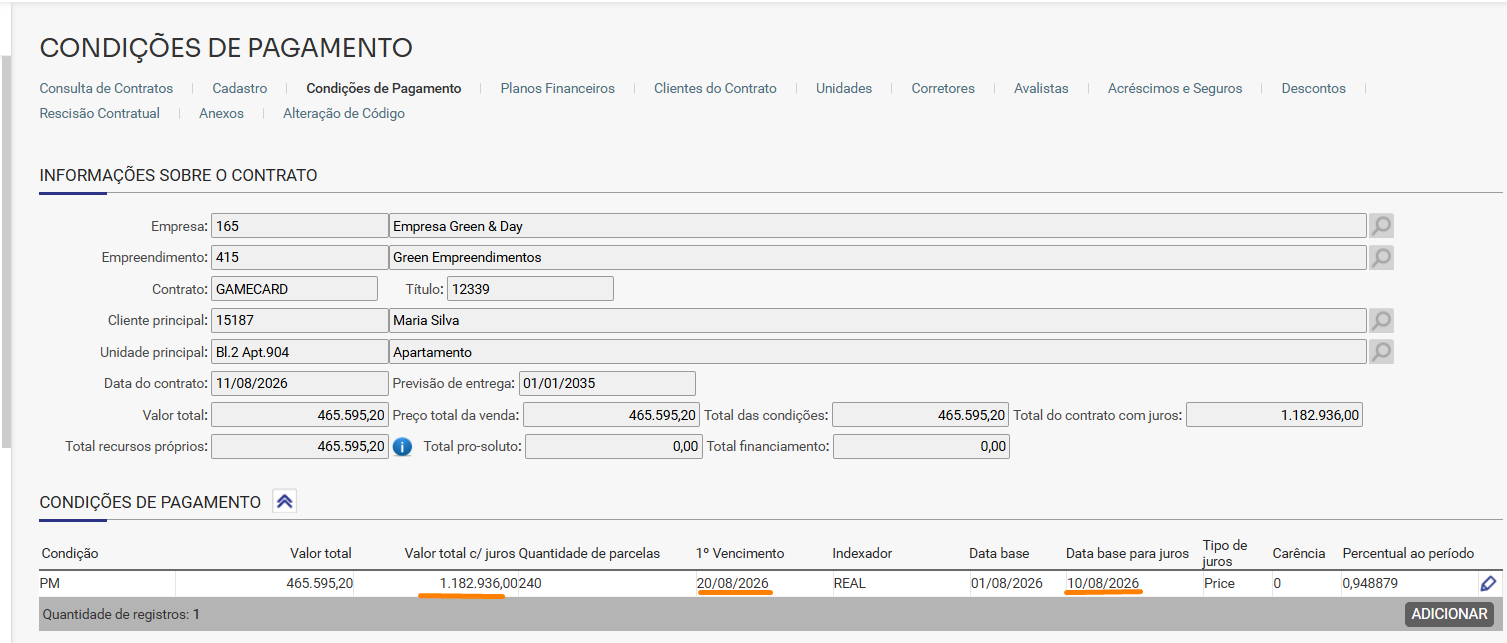Click the Valor total field
Image resolution: width=1507 pixels, height=643 pixels.
[299, 415]
